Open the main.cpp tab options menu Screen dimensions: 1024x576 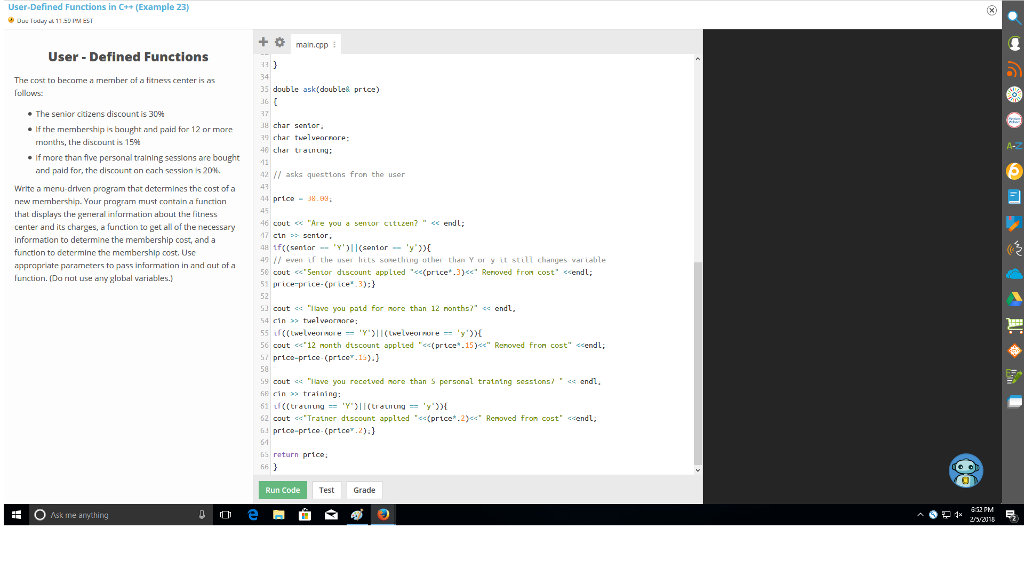pyautogui.click(x=334, y=44)
